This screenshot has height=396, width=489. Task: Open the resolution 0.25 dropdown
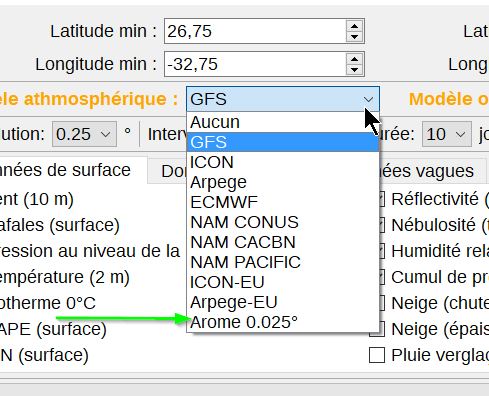(x=84, y=134)
